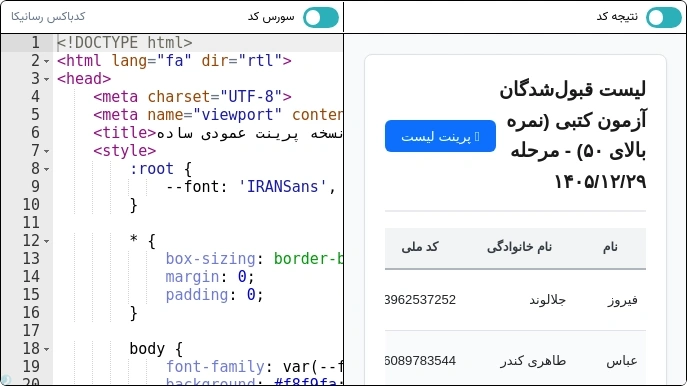Click the national code 3962537252
The height and width of the screenshot is (386, 687).
421,300
